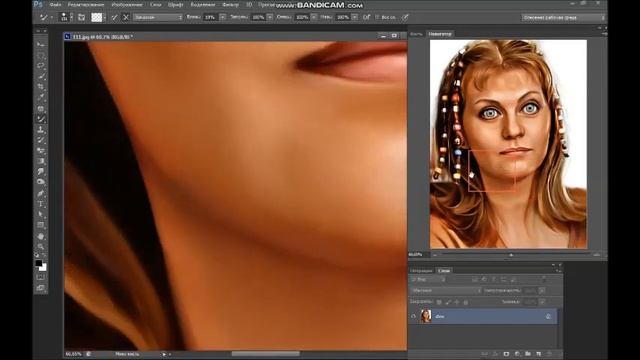Open the Выделение menu
The height and width of the screenshot is (360, 640).
(203, 5)
